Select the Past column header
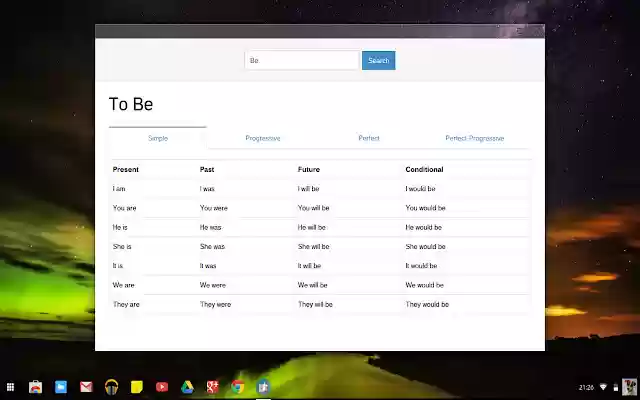The width and height of the screenshot is (640, 400). pos(207,169)
